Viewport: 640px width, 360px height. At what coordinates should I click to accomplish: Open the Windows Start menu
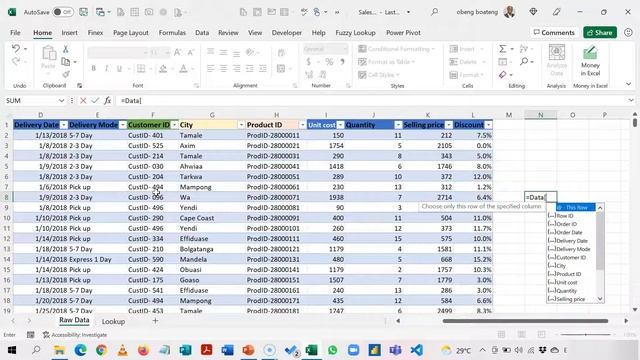pyautogui.click(x=11, y=350)
